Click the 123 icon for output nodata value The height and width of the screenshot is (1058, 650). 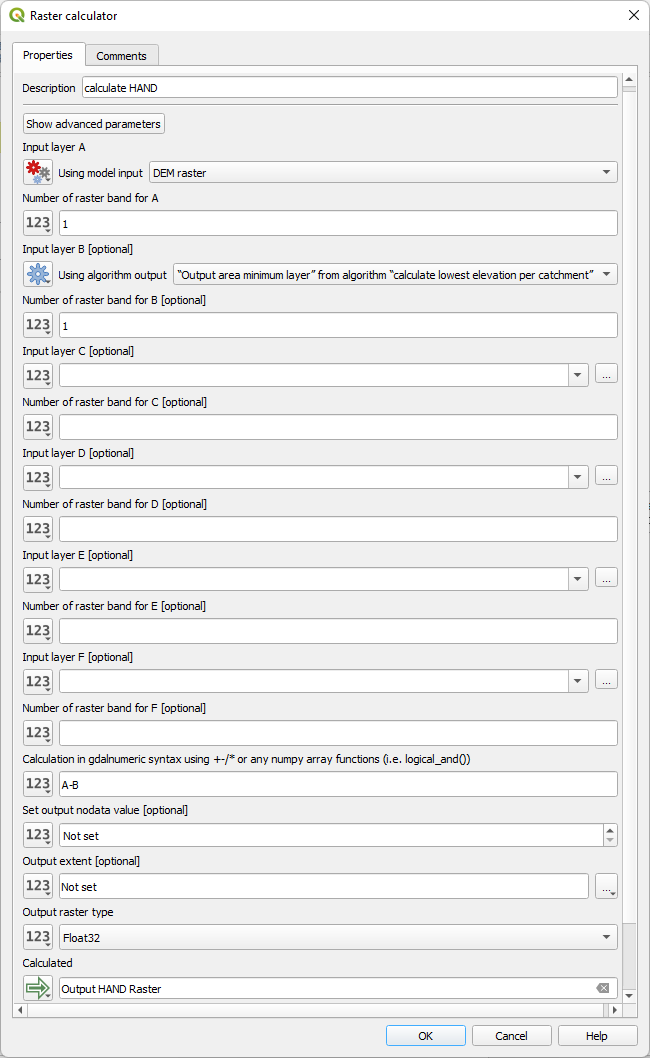click(x=38, y=835)
